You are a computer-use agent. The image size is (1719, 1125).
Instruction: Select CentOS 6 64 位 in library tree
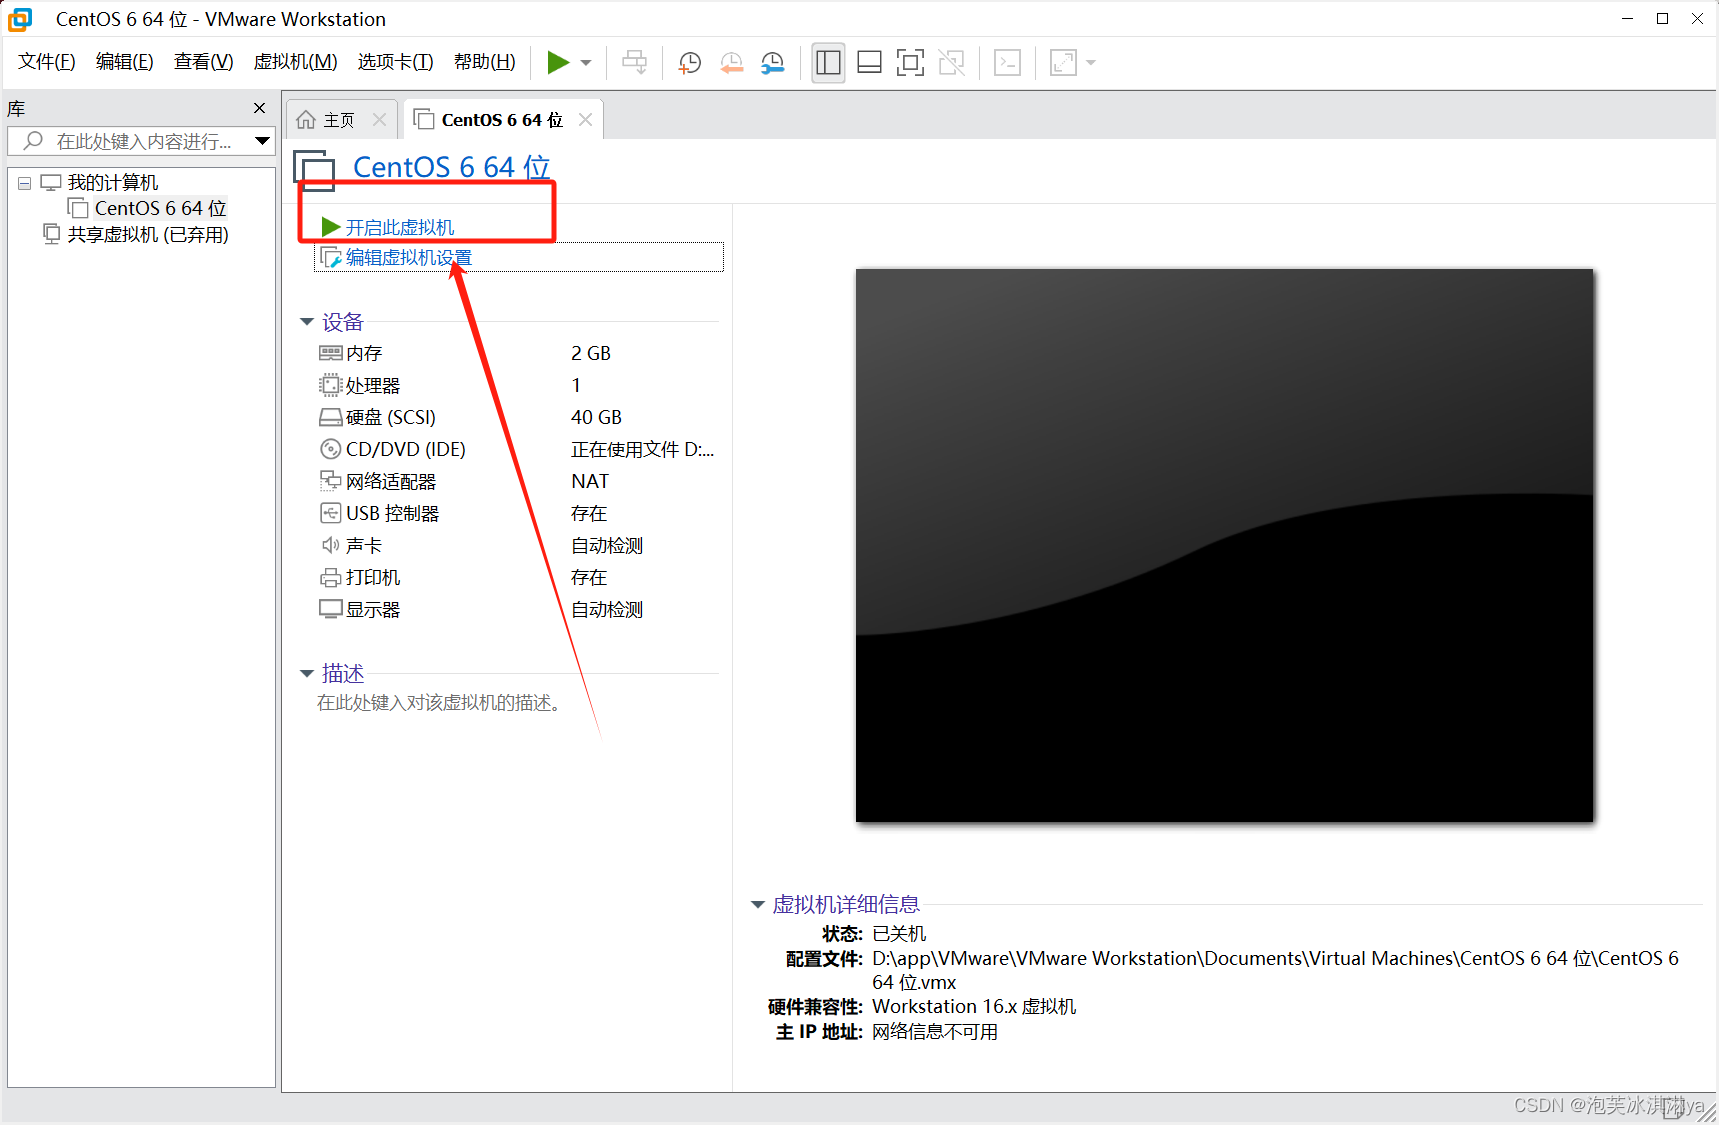[160, 208]
